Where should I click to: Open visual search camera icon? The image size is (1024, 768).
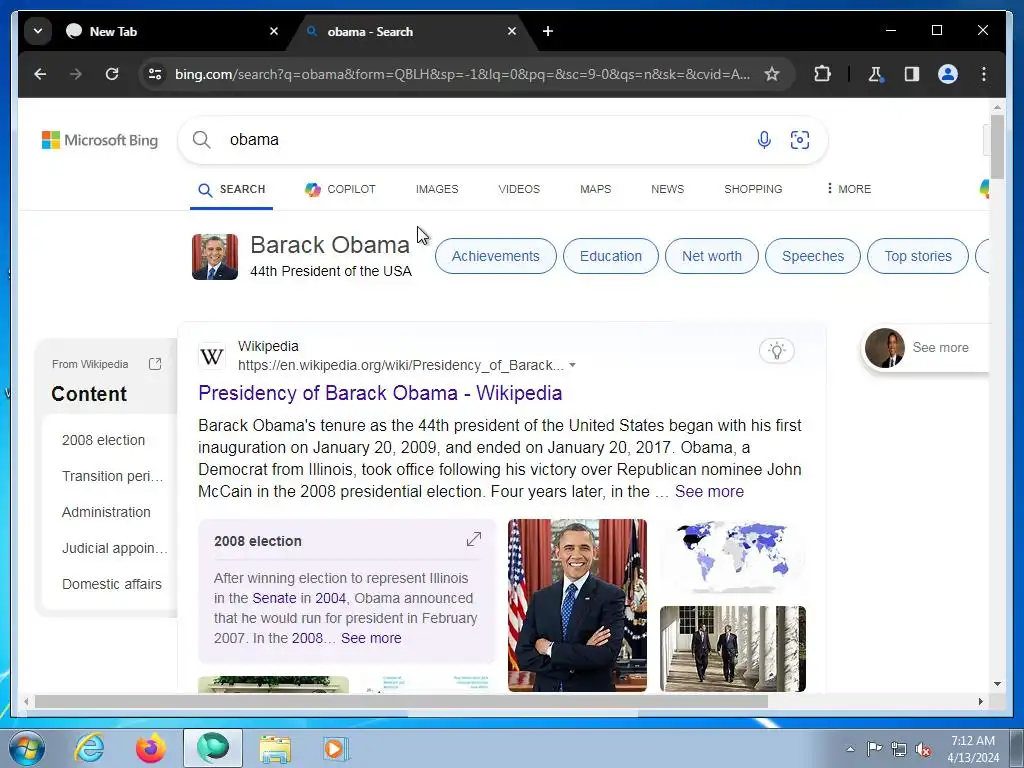click(x=800, y=140)
